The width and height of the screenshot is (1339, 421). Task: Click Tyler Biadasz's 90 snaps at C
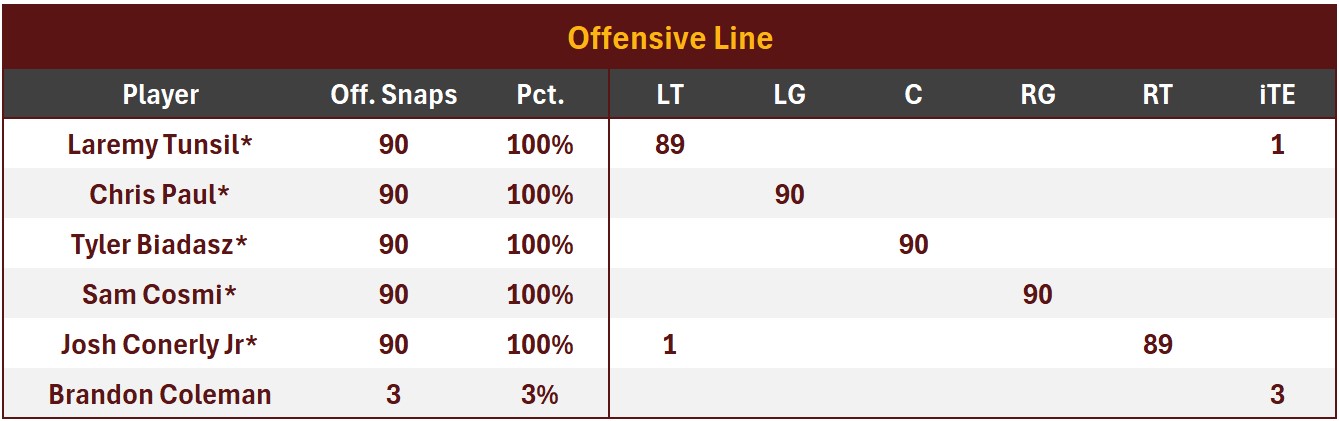[913, 245]
